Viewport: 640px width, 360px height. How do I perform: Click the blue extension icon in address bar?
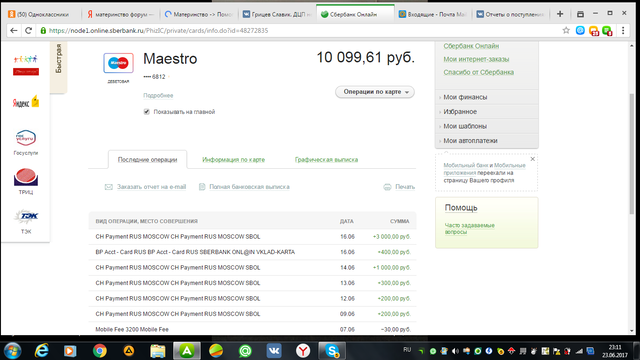tap(580, 30)
